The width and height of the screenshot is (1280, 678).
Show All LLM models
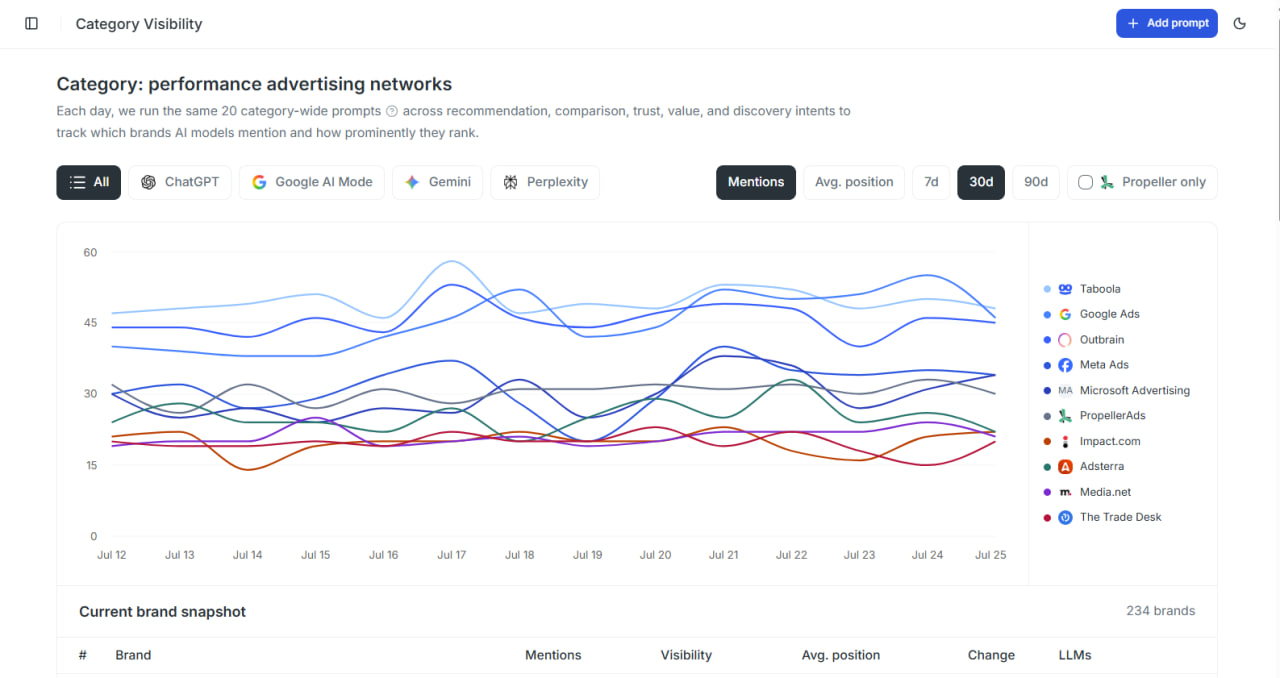tap(89, 182)
